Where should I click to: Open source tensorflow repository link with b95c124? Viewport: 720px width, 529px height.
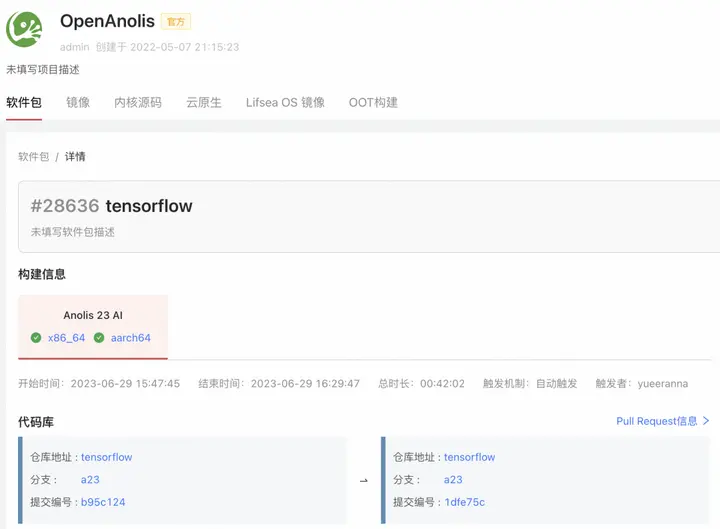point(107,457)
